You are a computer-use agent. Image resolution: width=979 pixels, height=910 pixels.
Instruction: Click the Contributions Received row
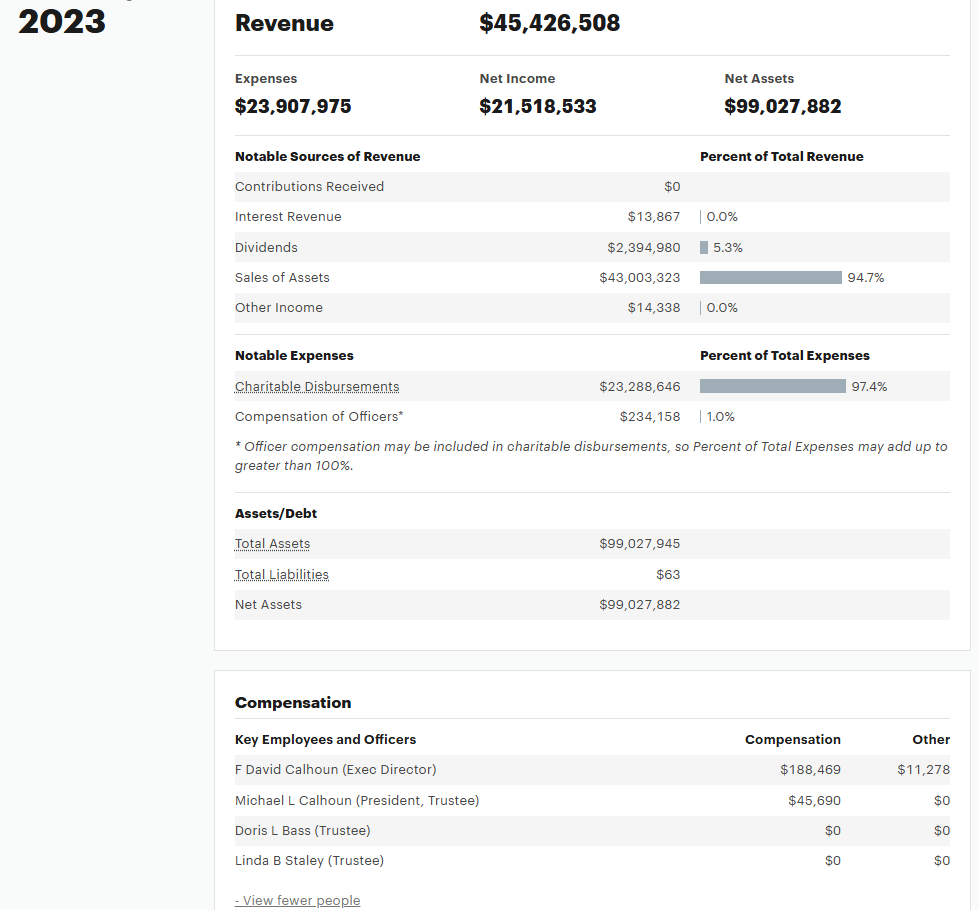[592, 187]
